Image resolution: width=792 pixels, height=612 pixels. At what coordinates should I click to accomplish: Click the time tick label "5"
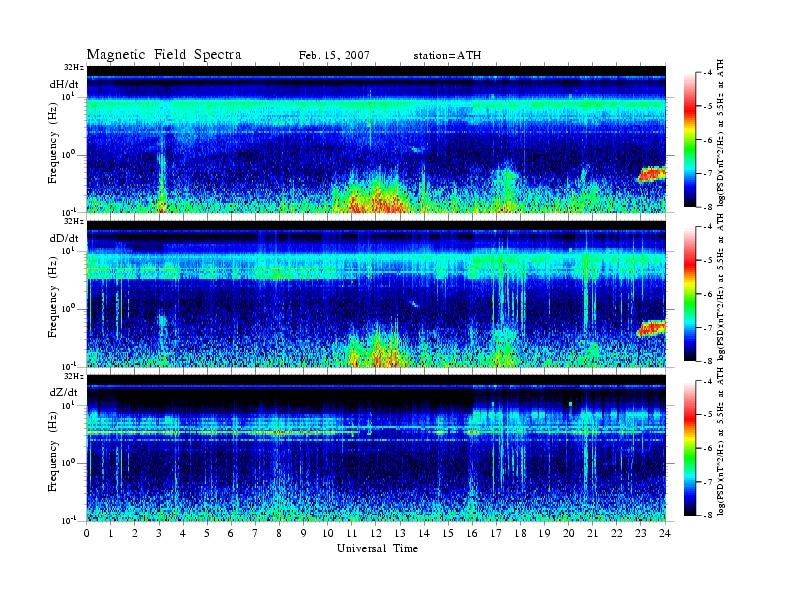click(207, 533)
